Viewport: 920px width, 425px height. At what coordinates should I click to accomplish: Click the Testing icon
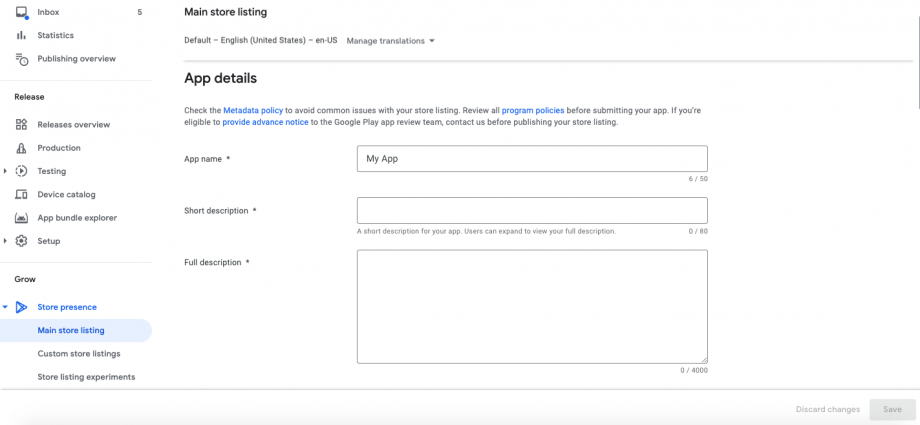(x=21, y=171)
